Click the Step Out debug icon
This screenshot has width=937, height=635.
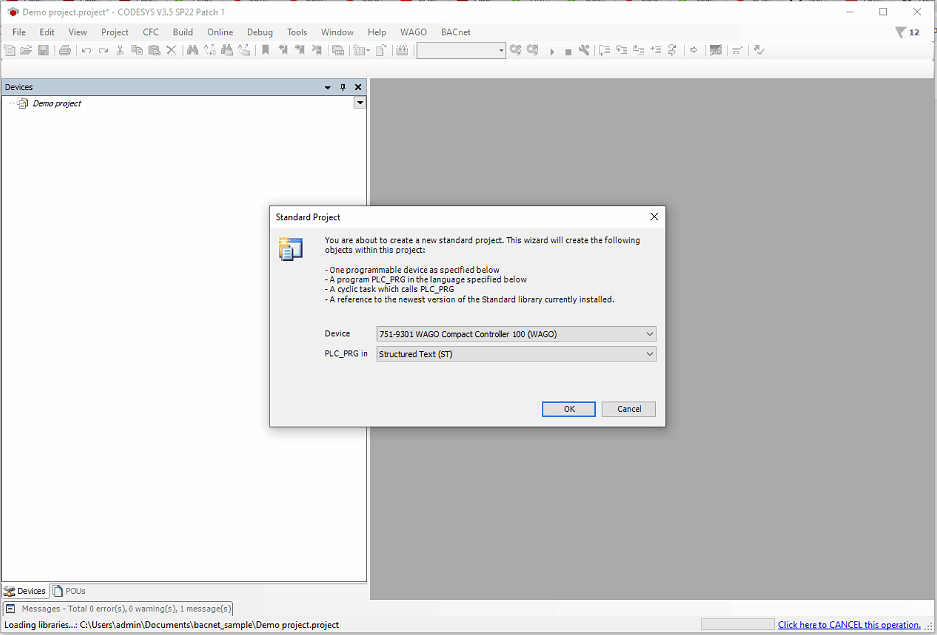[x=639, y=50]
